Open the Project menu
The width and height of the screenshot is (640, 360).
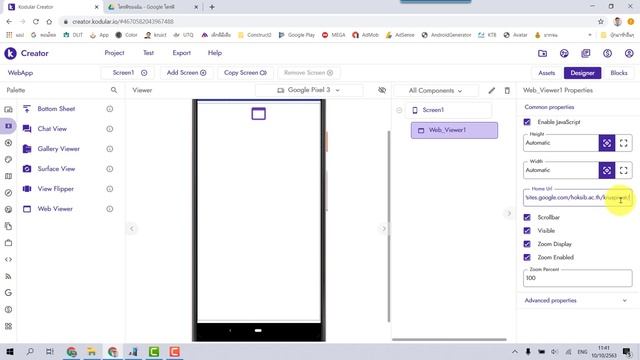(x=114, y=53)
